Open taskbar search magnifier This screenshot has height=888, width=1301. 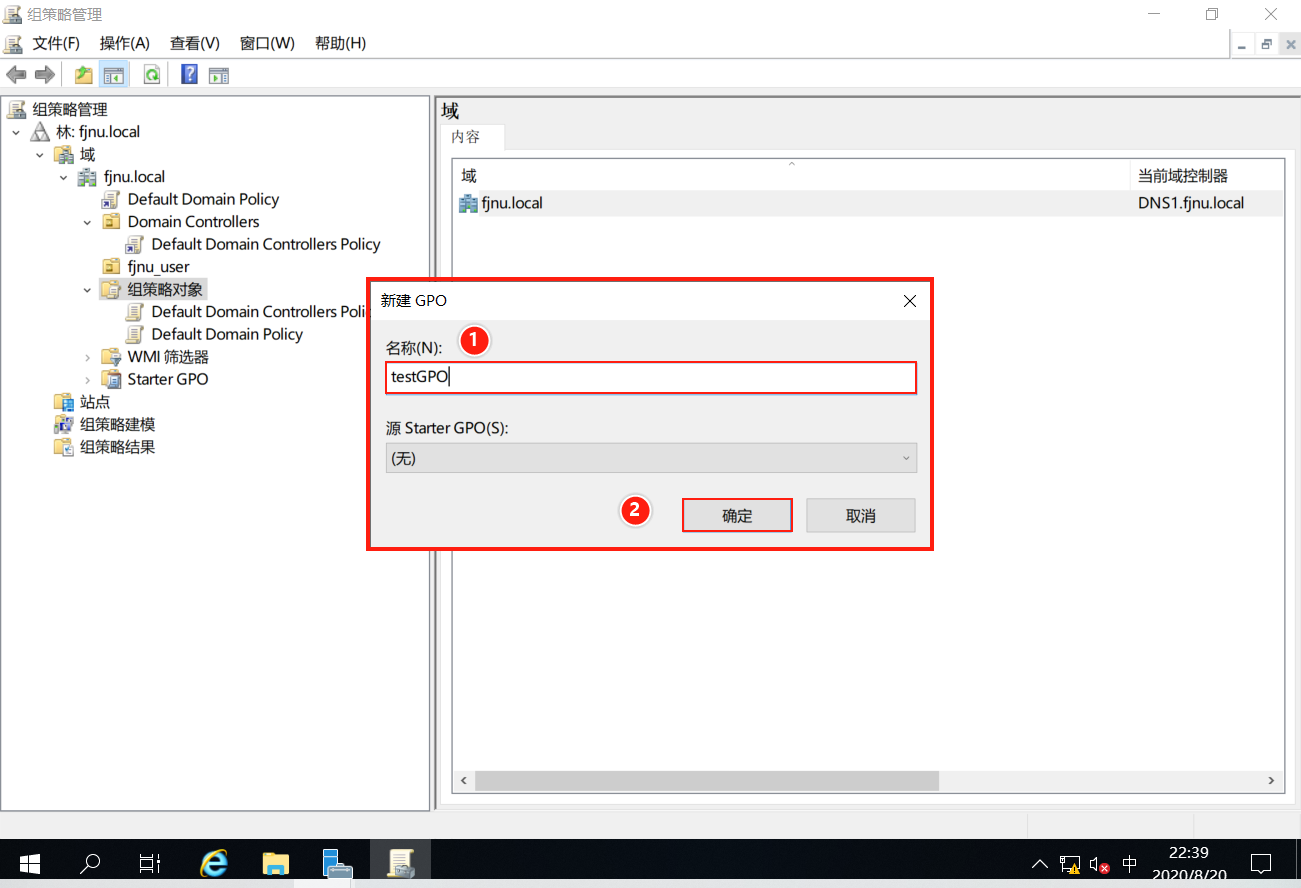click(90, 863)
